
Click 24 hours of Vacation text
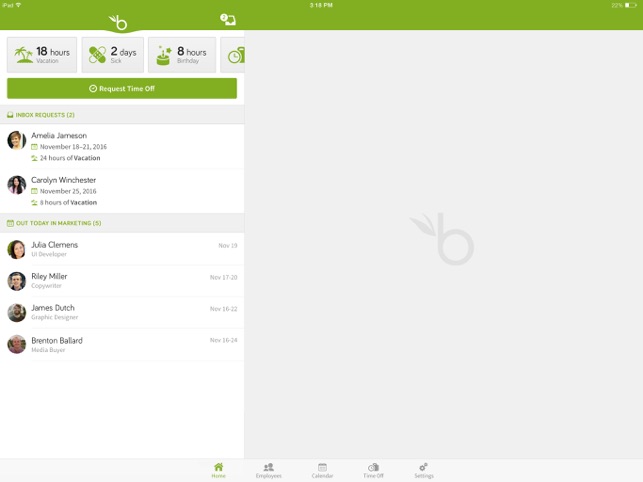coord(70,158)
